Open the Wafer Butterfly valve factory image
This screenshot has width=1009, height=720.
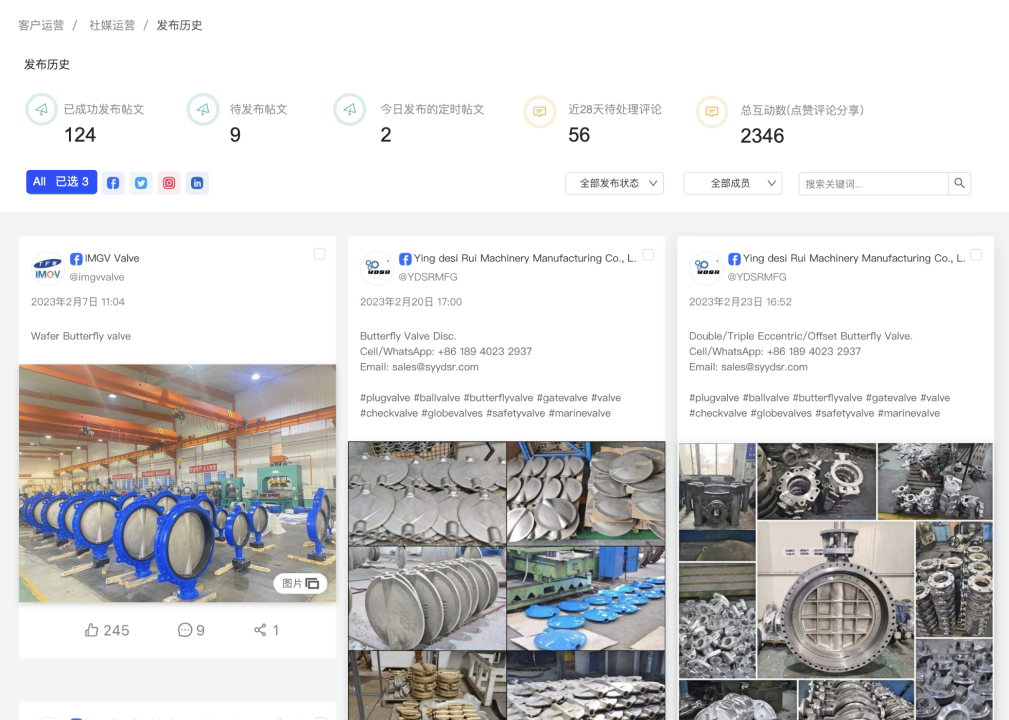click(x=177, y=483)
